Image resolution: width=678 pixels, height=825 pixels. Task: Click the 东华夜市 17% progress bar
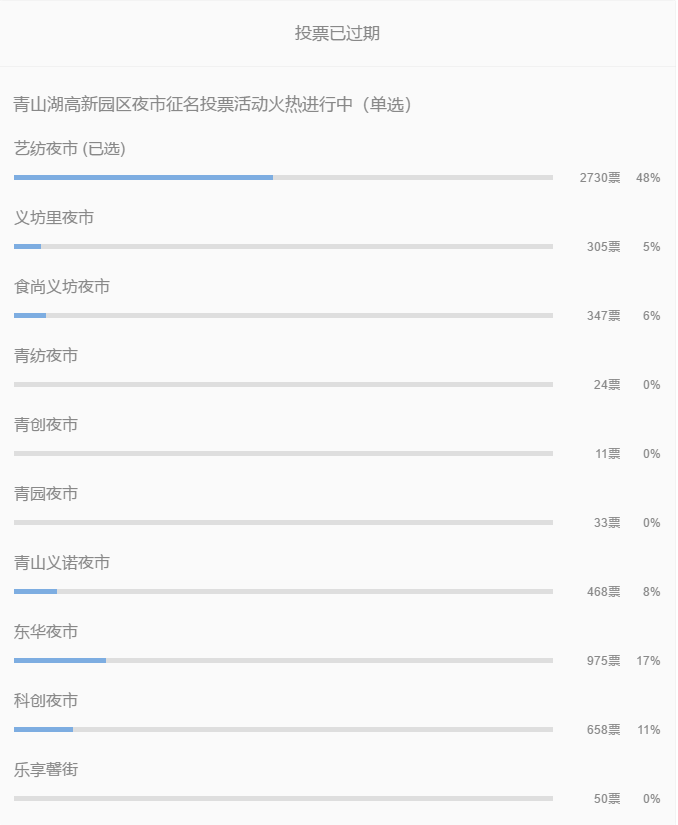(283, 661)
